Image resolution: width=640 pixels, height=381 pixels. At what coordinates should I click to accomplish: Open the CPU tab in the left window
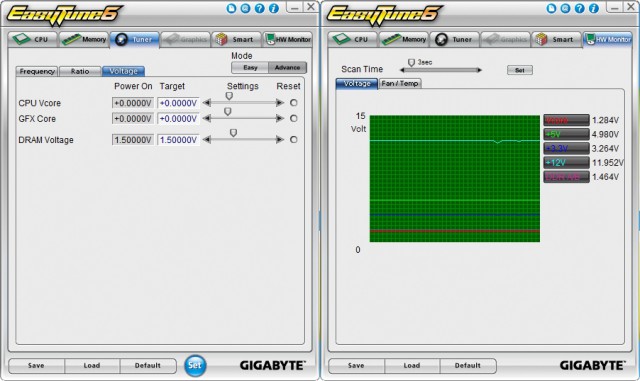point(32,40)
